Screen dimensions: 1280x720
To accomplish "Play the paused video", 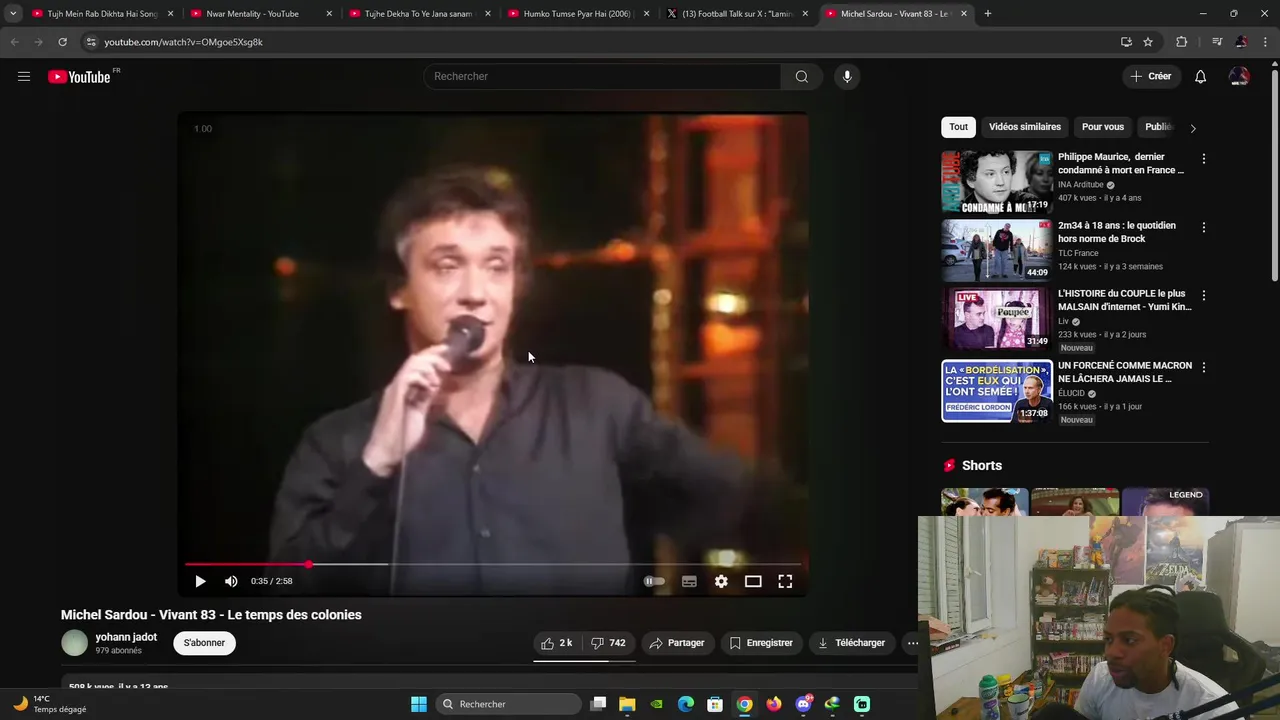I will pyautogui.click(x=200, y=581).
